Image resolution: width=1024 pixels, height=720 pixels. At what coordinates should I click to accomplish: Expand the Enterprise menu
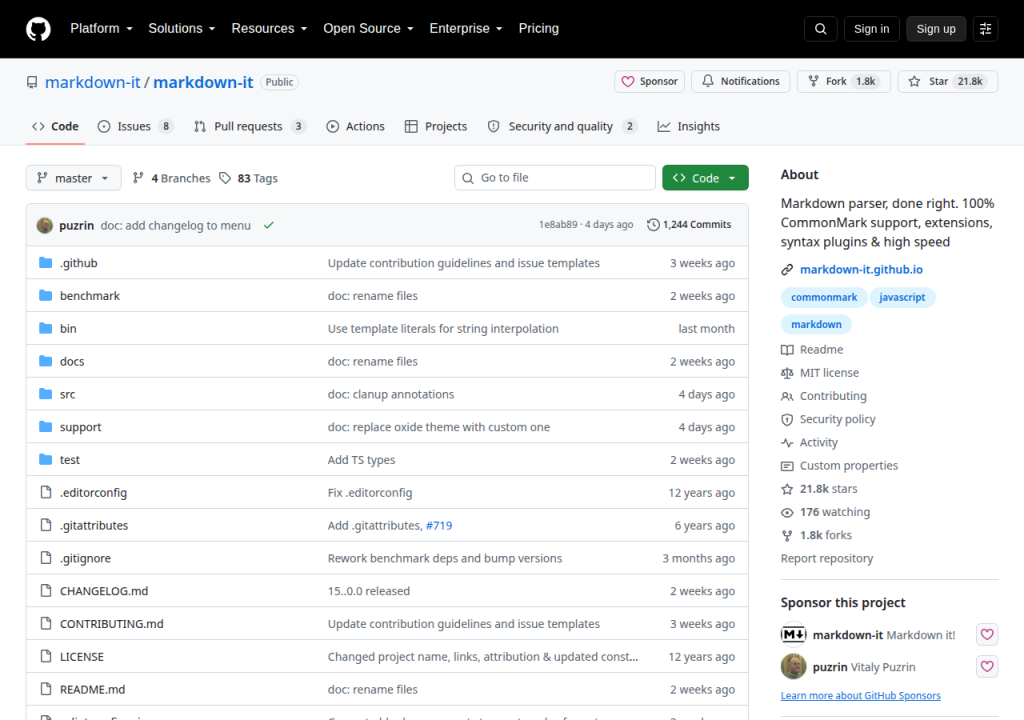[x=466, y=29]
